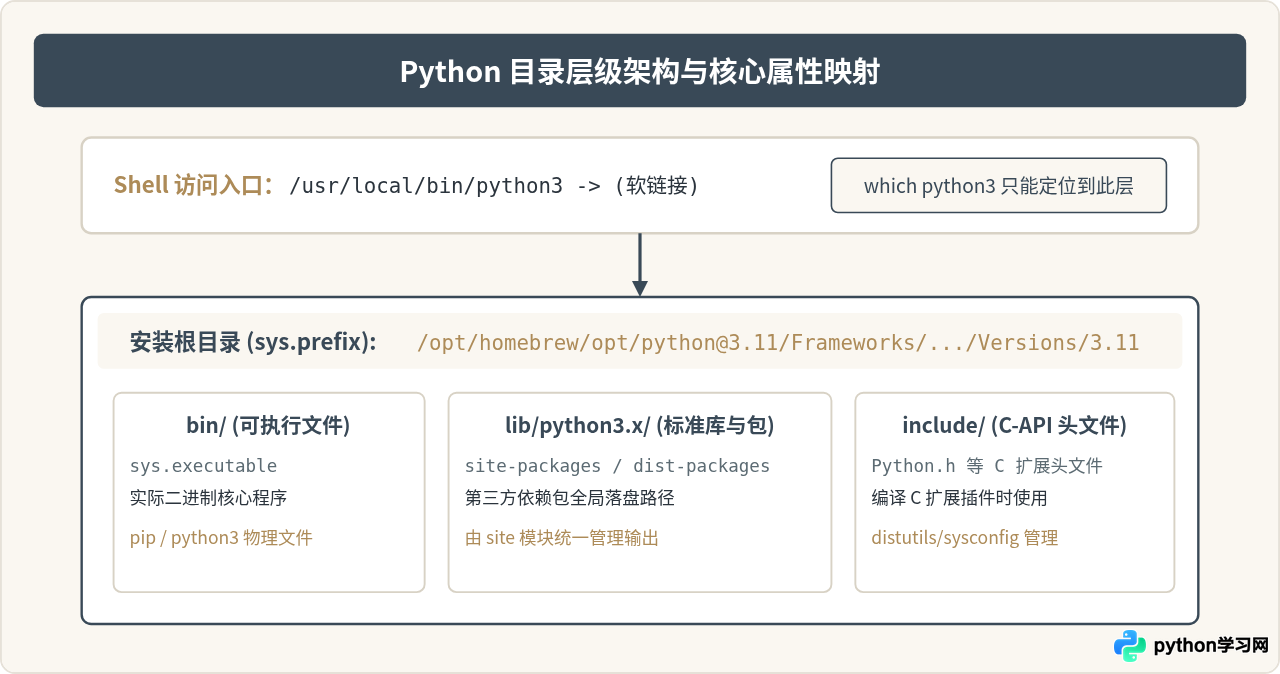Click the title 'Python 目录层级架构与核心属性映射'
Image resolution: width=1280 pixels, height=674 pixels.
point(640,72)
